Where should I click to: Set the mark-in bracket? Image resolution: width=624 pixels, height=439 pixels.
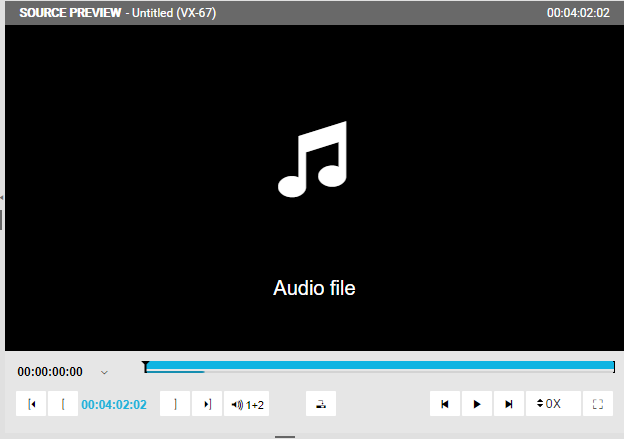pyautogui.click(x=63, y=404)
